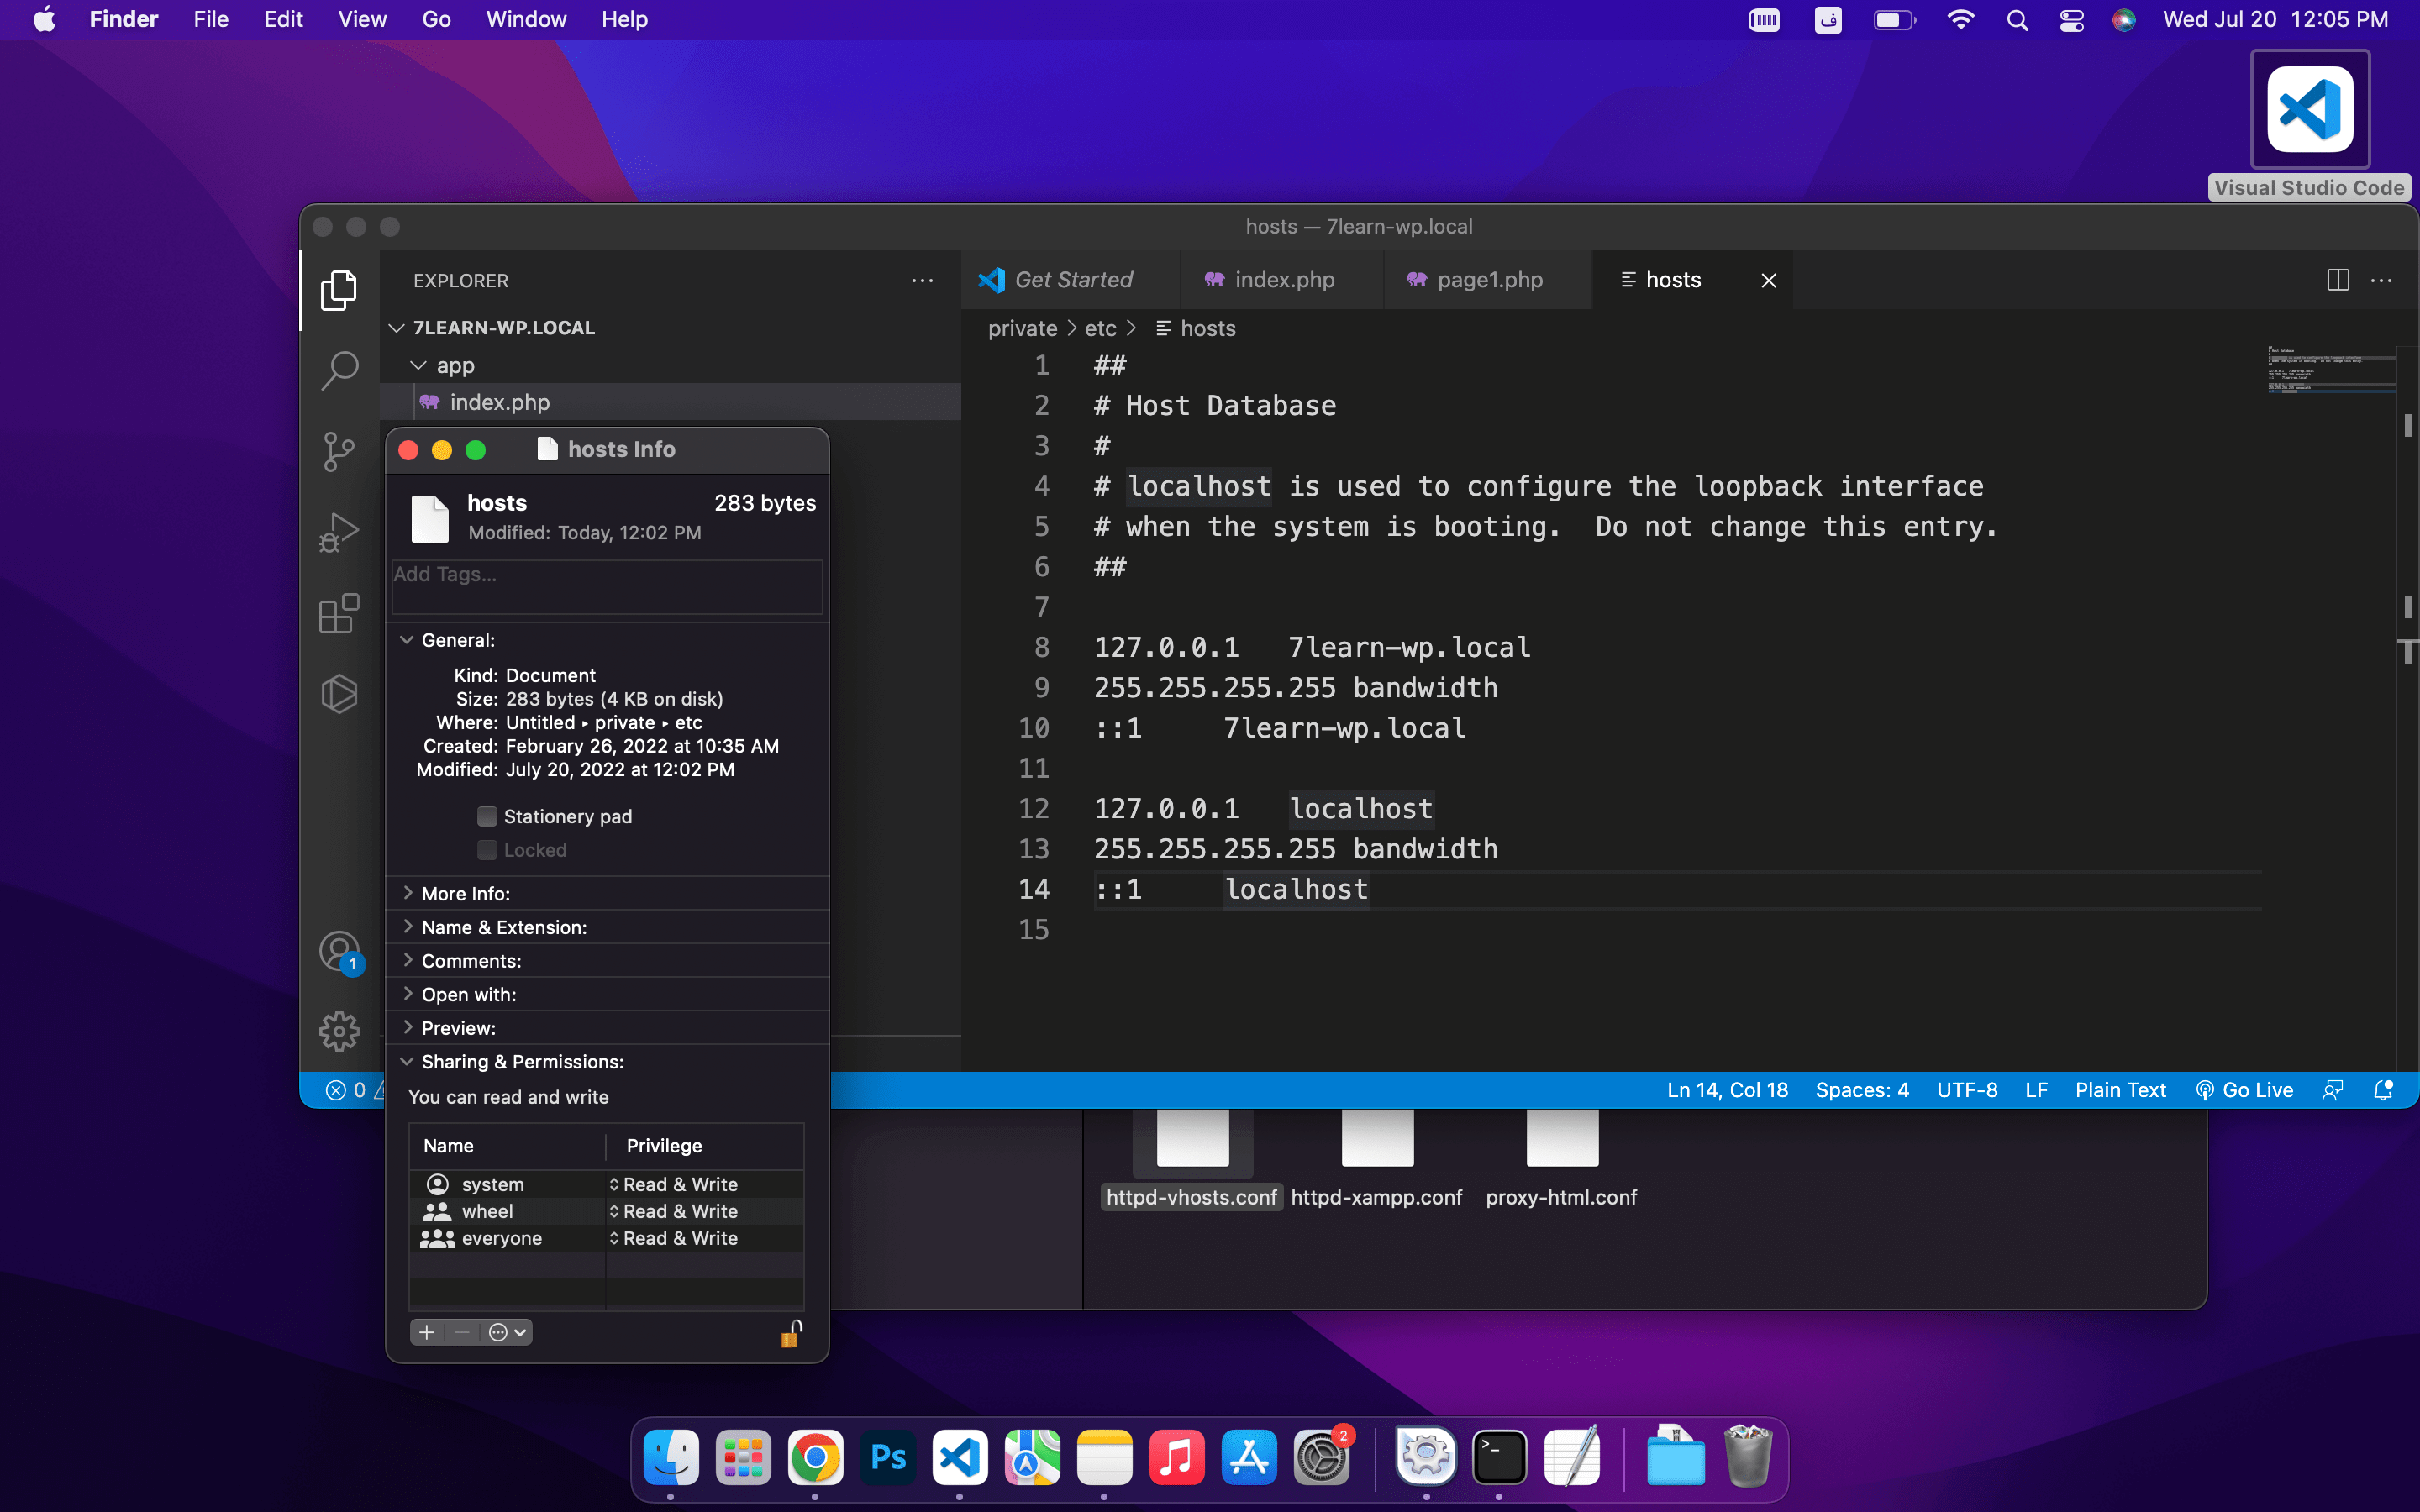Open Trash from the Dock

[1748, 1457]
